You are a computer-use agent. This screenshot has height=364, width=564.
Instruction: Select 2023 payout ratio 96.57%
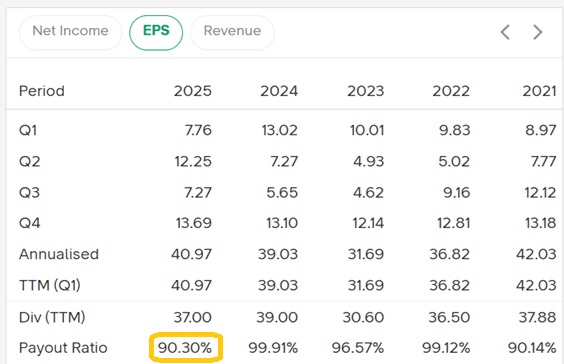point(358,348)
